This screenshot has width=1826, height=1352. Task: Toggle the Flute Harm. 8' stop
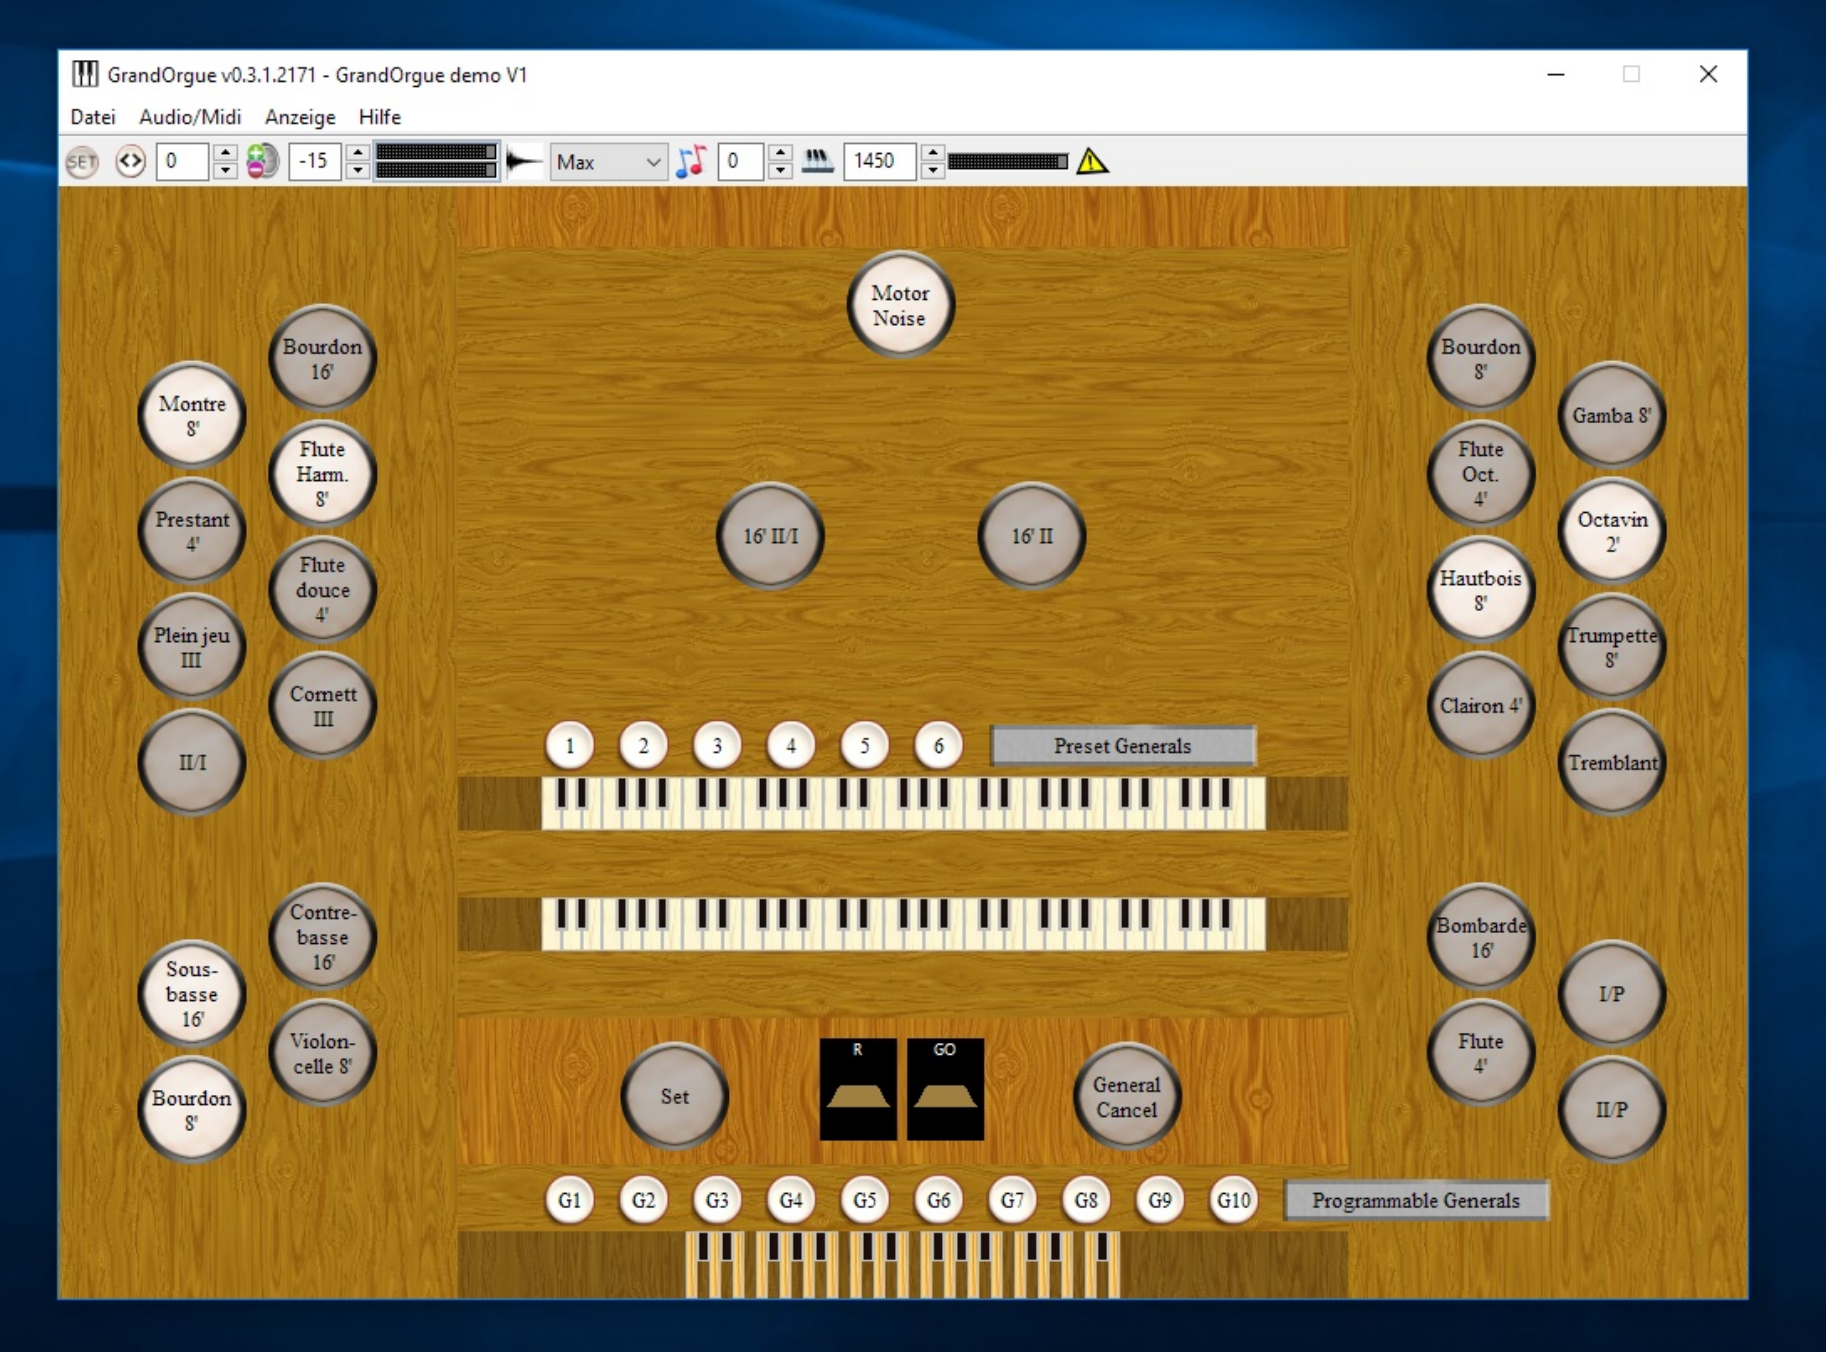tap(322, 474)
